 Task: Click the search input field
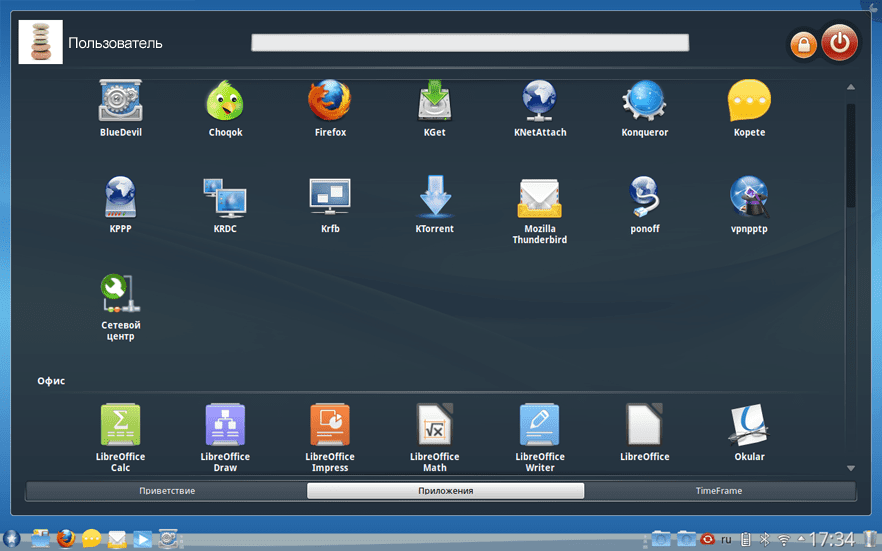point(470,42)
